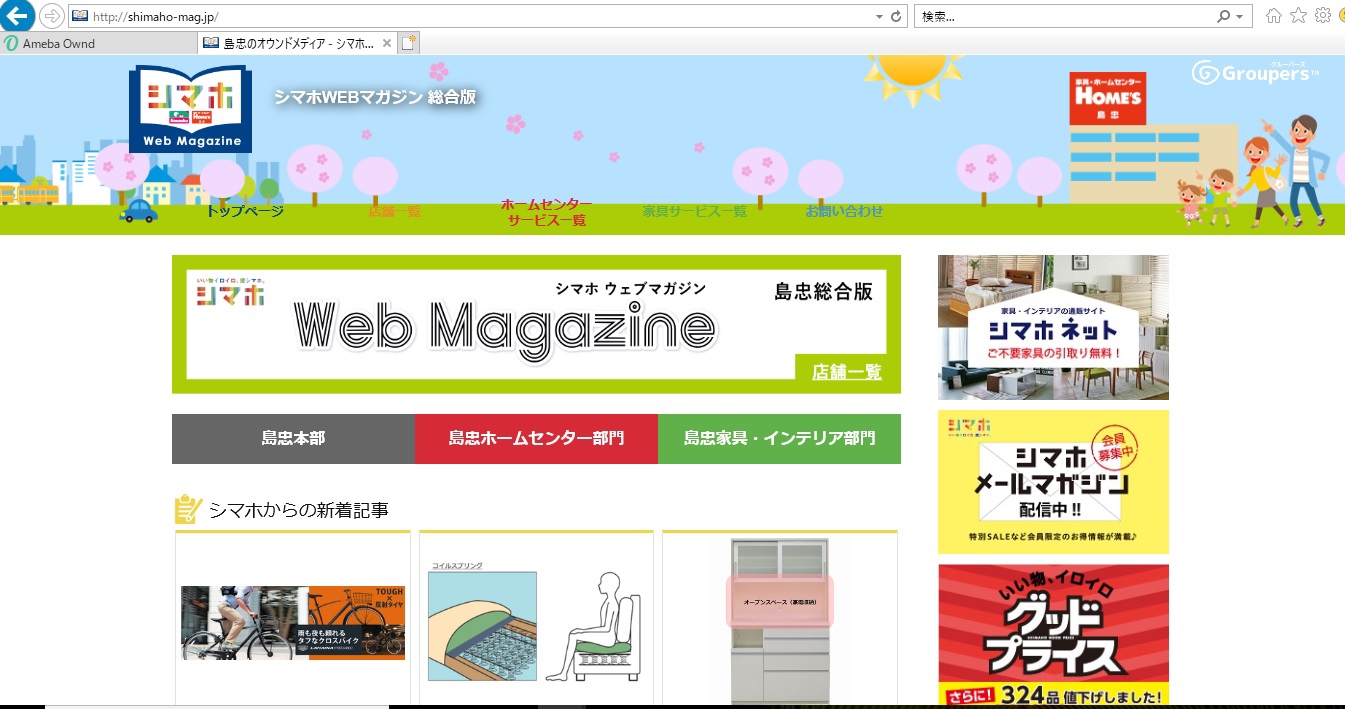Go back with the browser back arrow

click(x=18, y=16)
